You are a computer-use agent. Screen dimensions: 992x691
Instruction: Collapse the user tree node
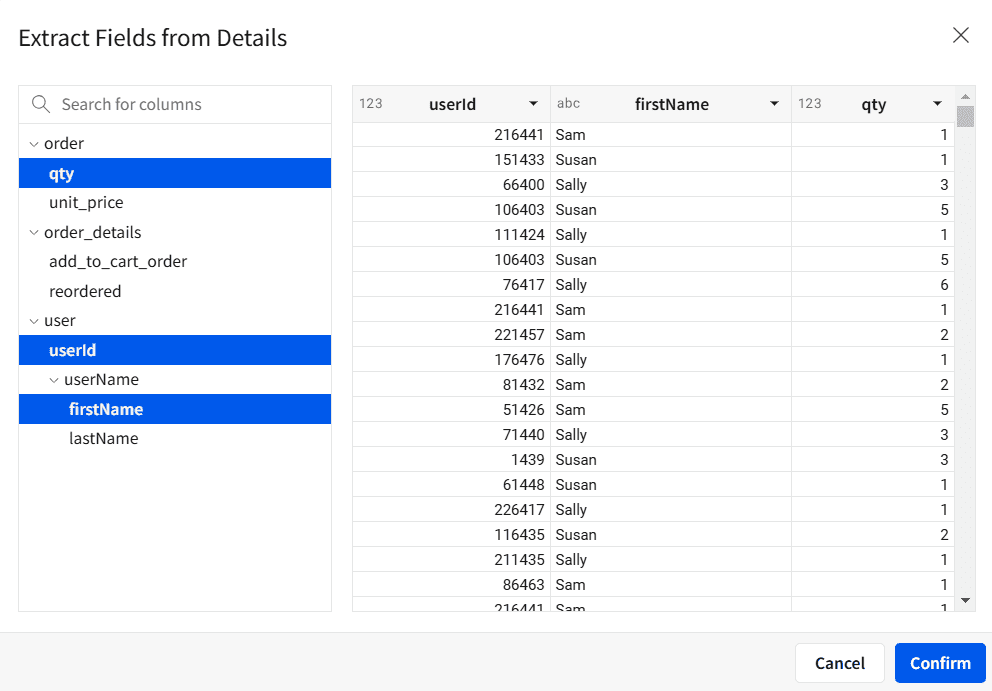(x=34, y=321)
